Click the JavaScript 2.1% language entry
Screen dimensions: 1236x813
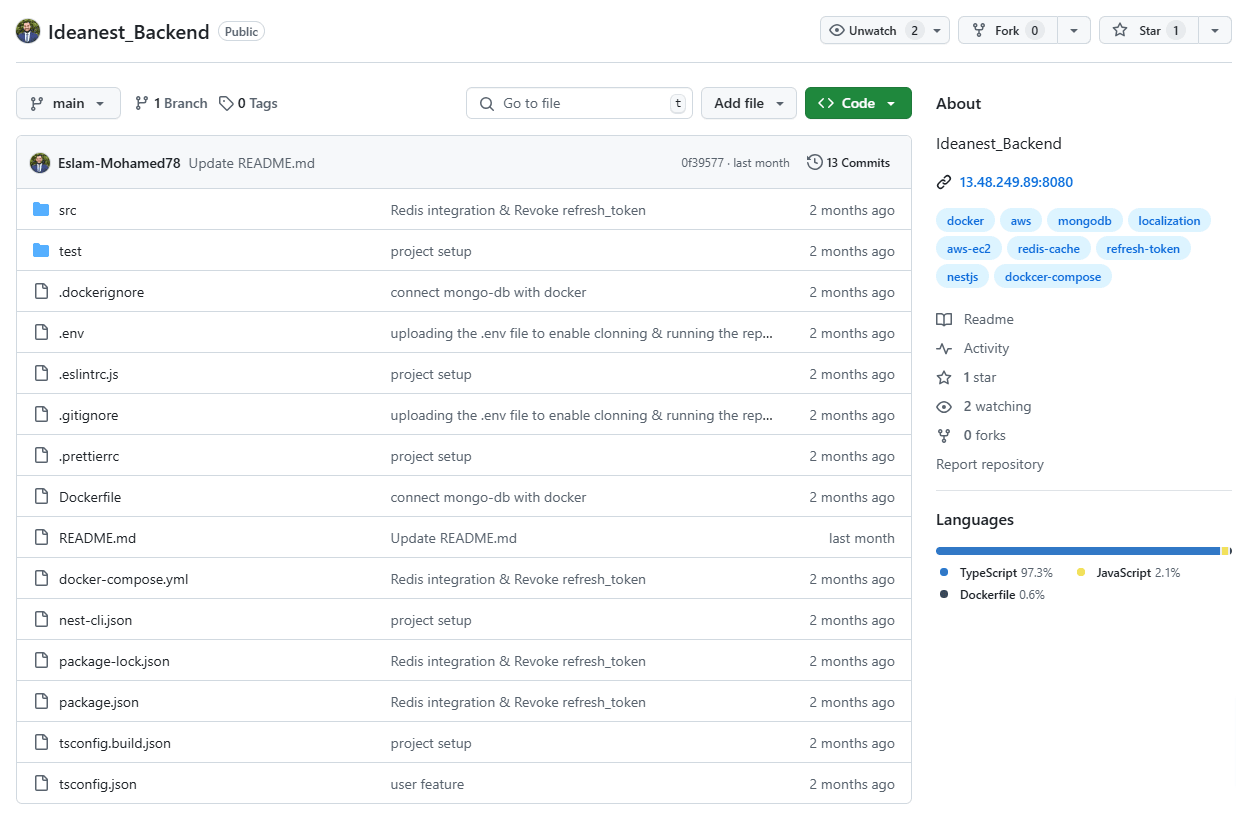coord(1128,573)
